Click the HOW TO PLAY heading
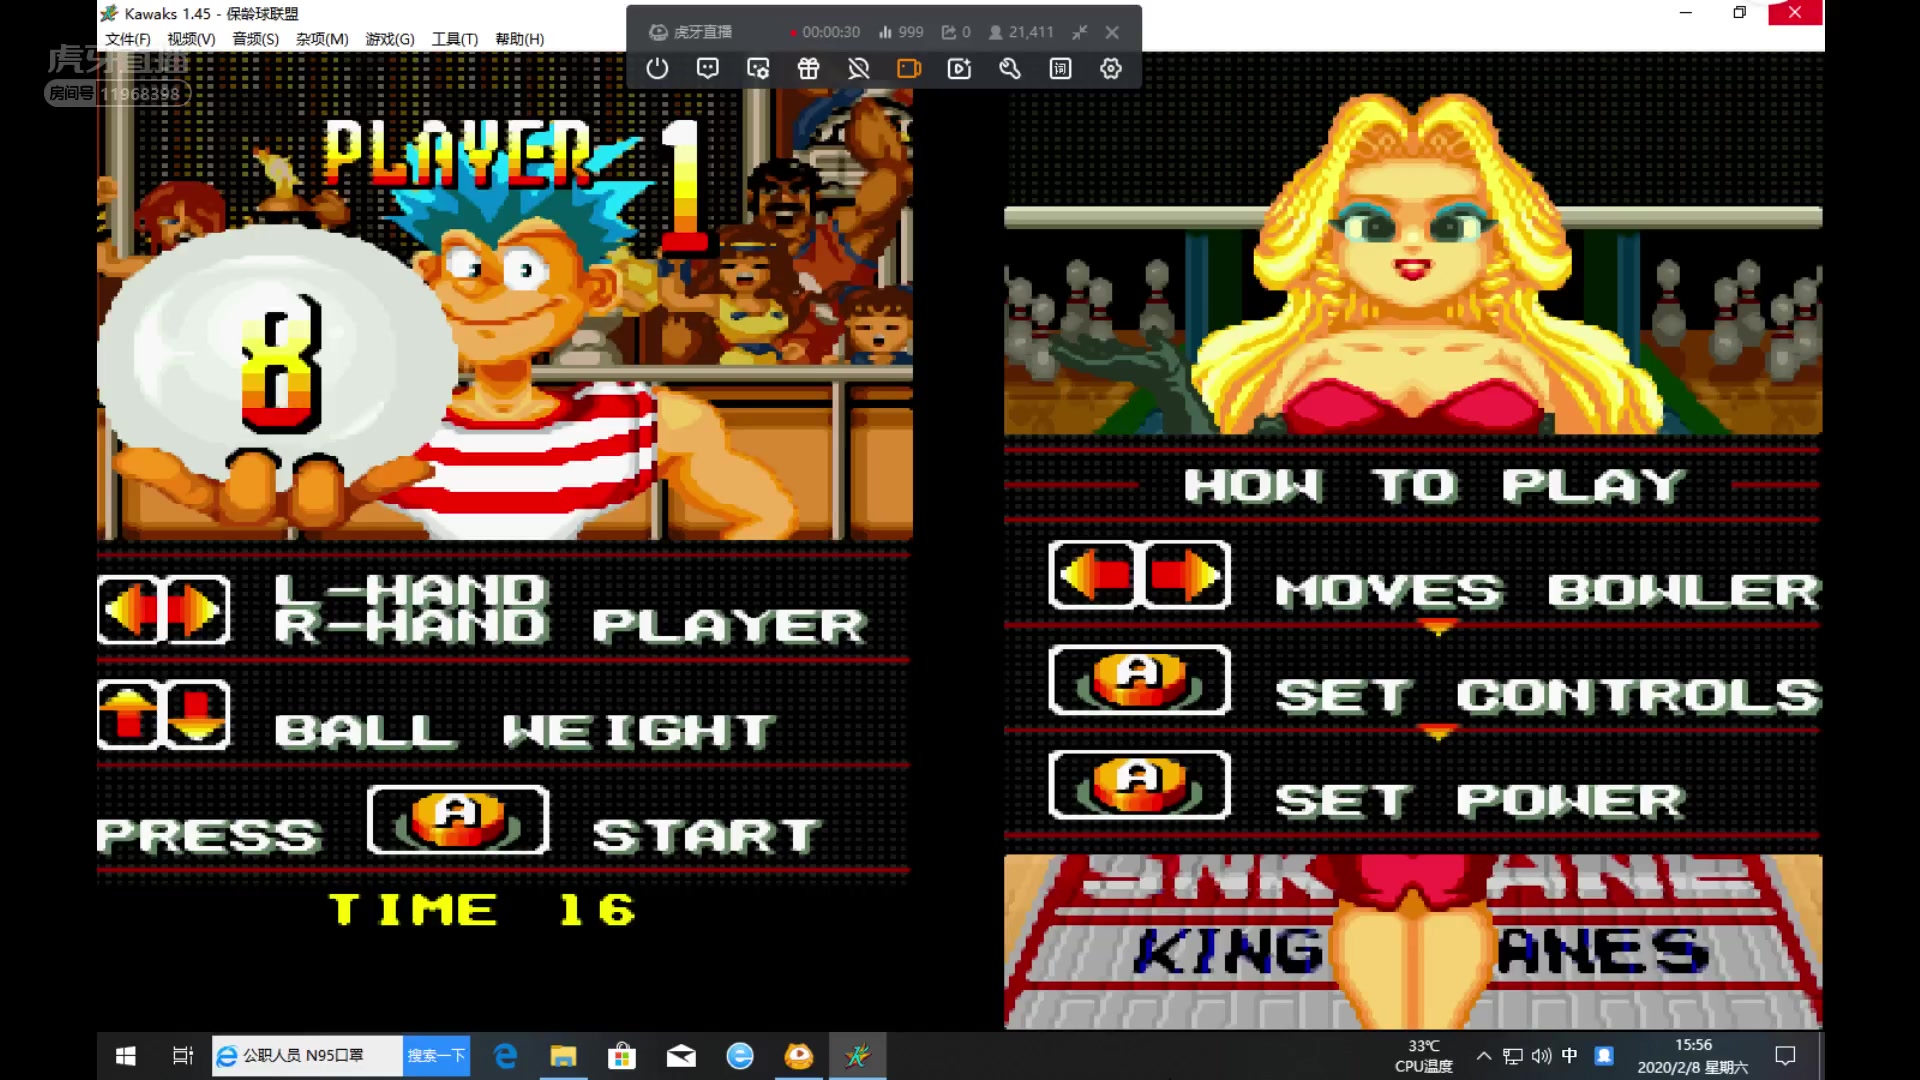1920x1080 pixels. [x=1434, y=486]
